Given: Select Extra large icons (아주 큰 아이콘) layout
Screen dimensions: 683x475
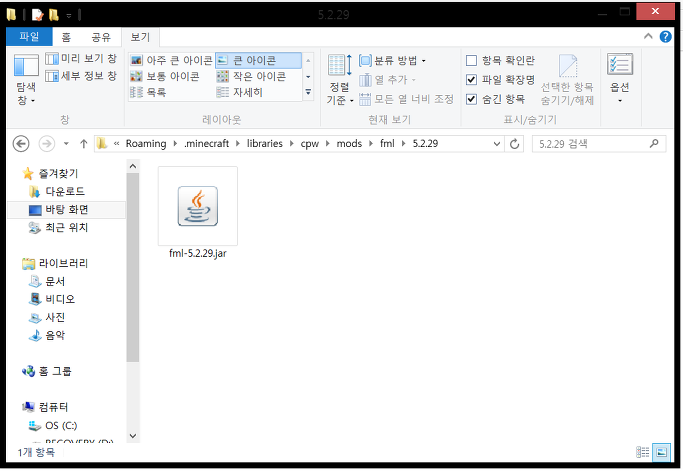Looking at the screenshot, I should point(172,60).
